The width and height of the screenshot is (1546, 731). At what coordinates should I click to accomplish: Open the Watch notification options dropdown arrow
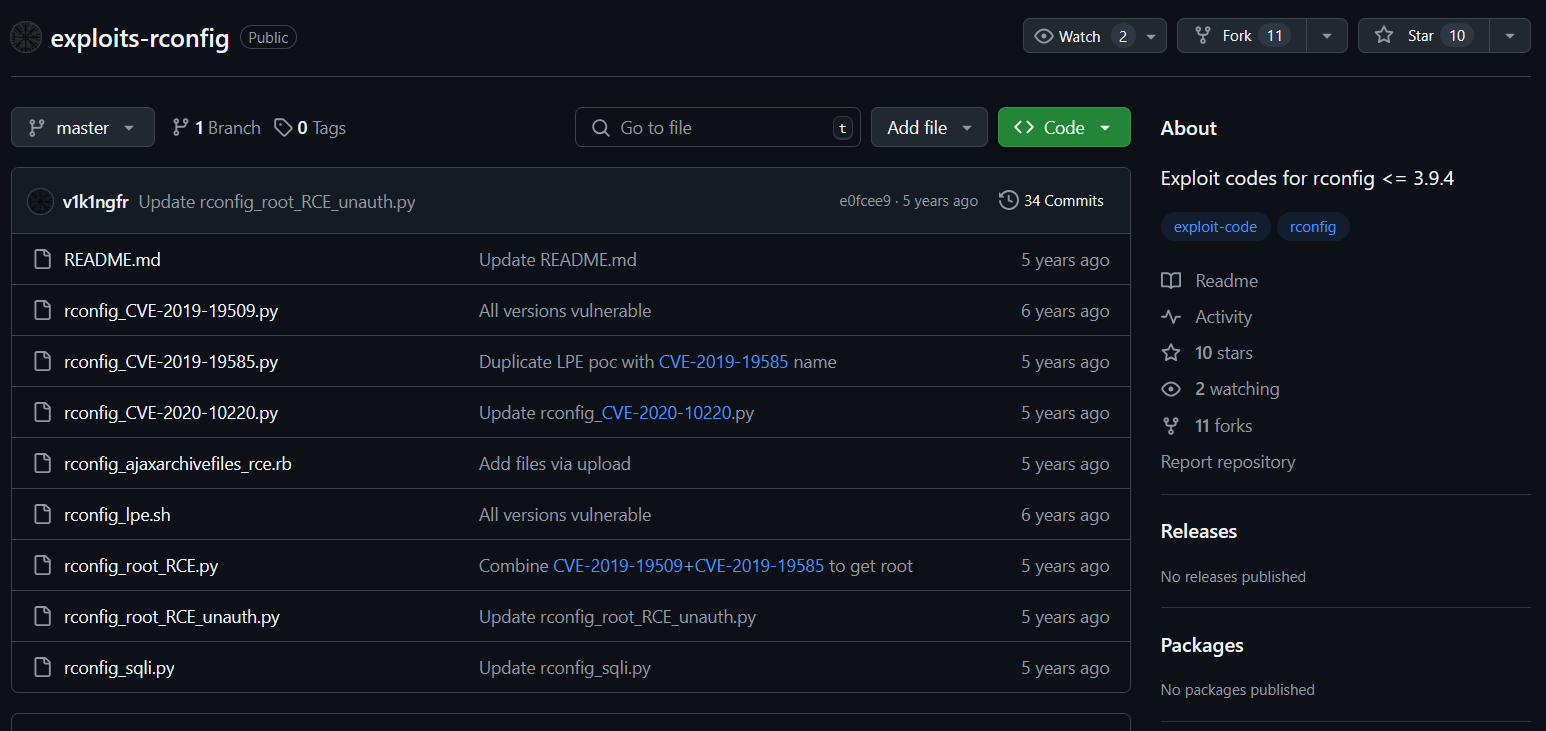(1152, 36)
